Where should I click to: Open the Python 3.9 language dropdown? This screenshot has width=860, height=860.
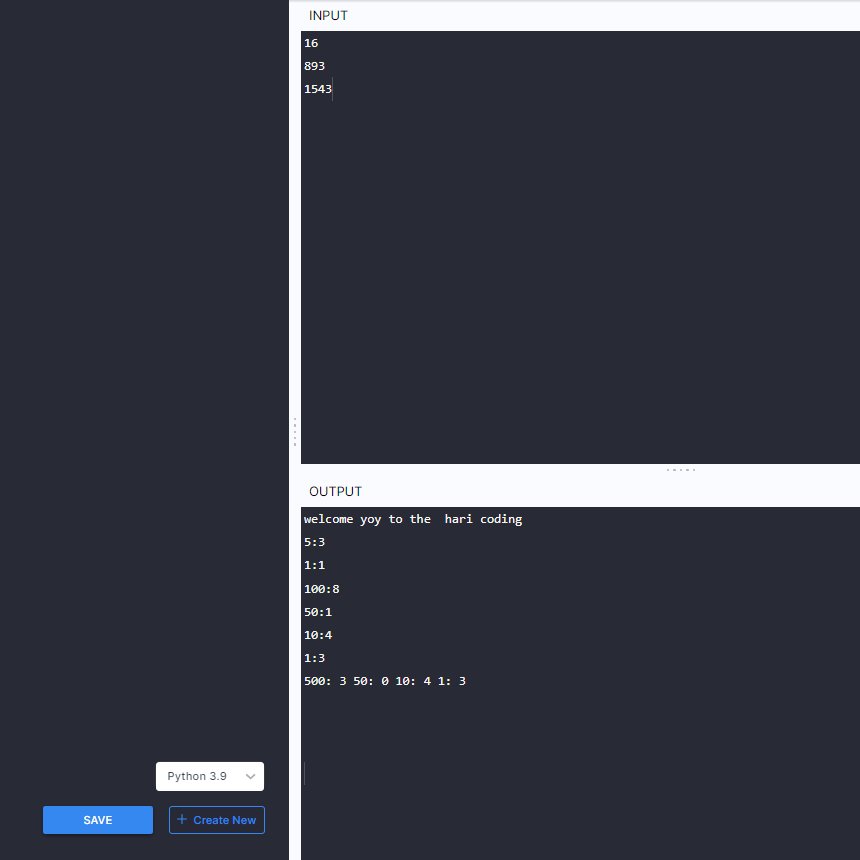tap(210, 776)
